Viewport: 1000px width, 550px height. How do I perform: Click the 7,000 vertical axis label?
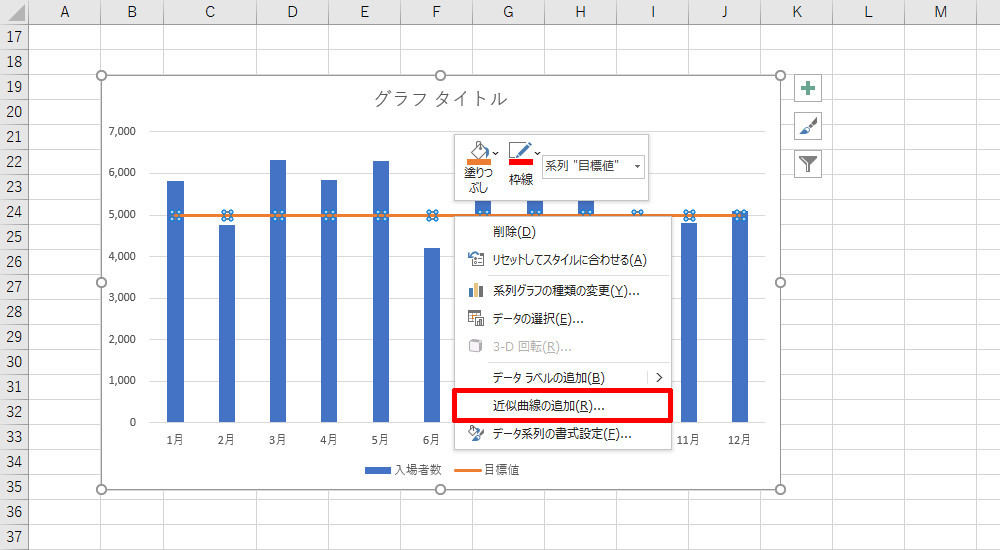(122, 131)
